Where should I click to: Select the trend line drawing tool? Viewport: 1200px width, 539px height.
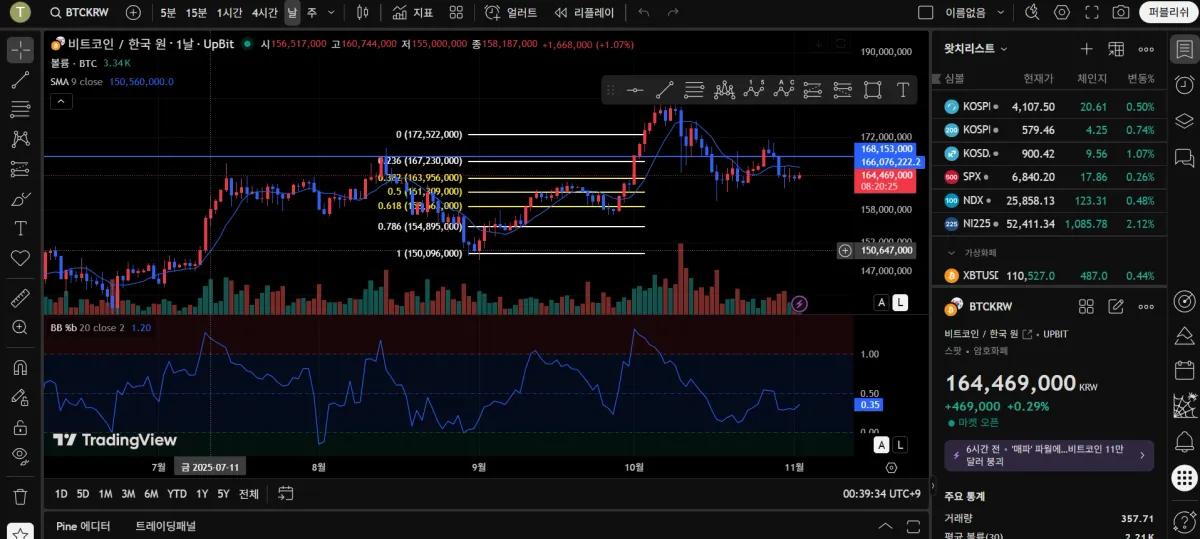coord(20,80)
